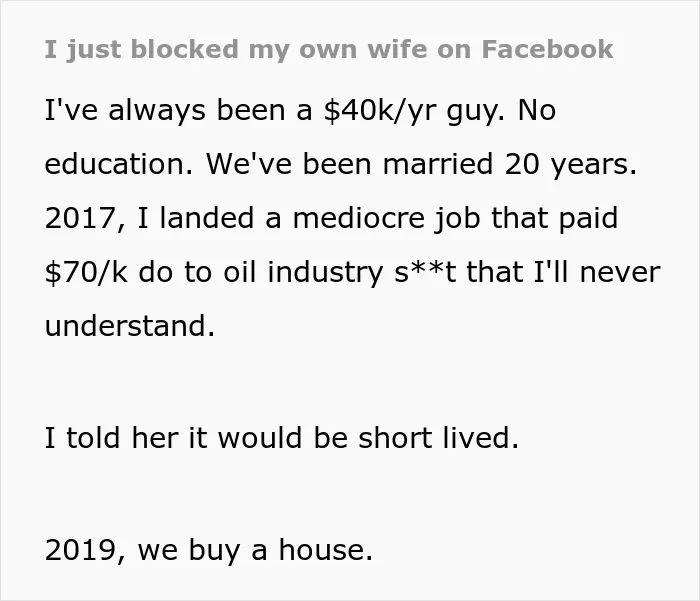Click the phrase 'We've been married 20 years.'

[421, 164]
